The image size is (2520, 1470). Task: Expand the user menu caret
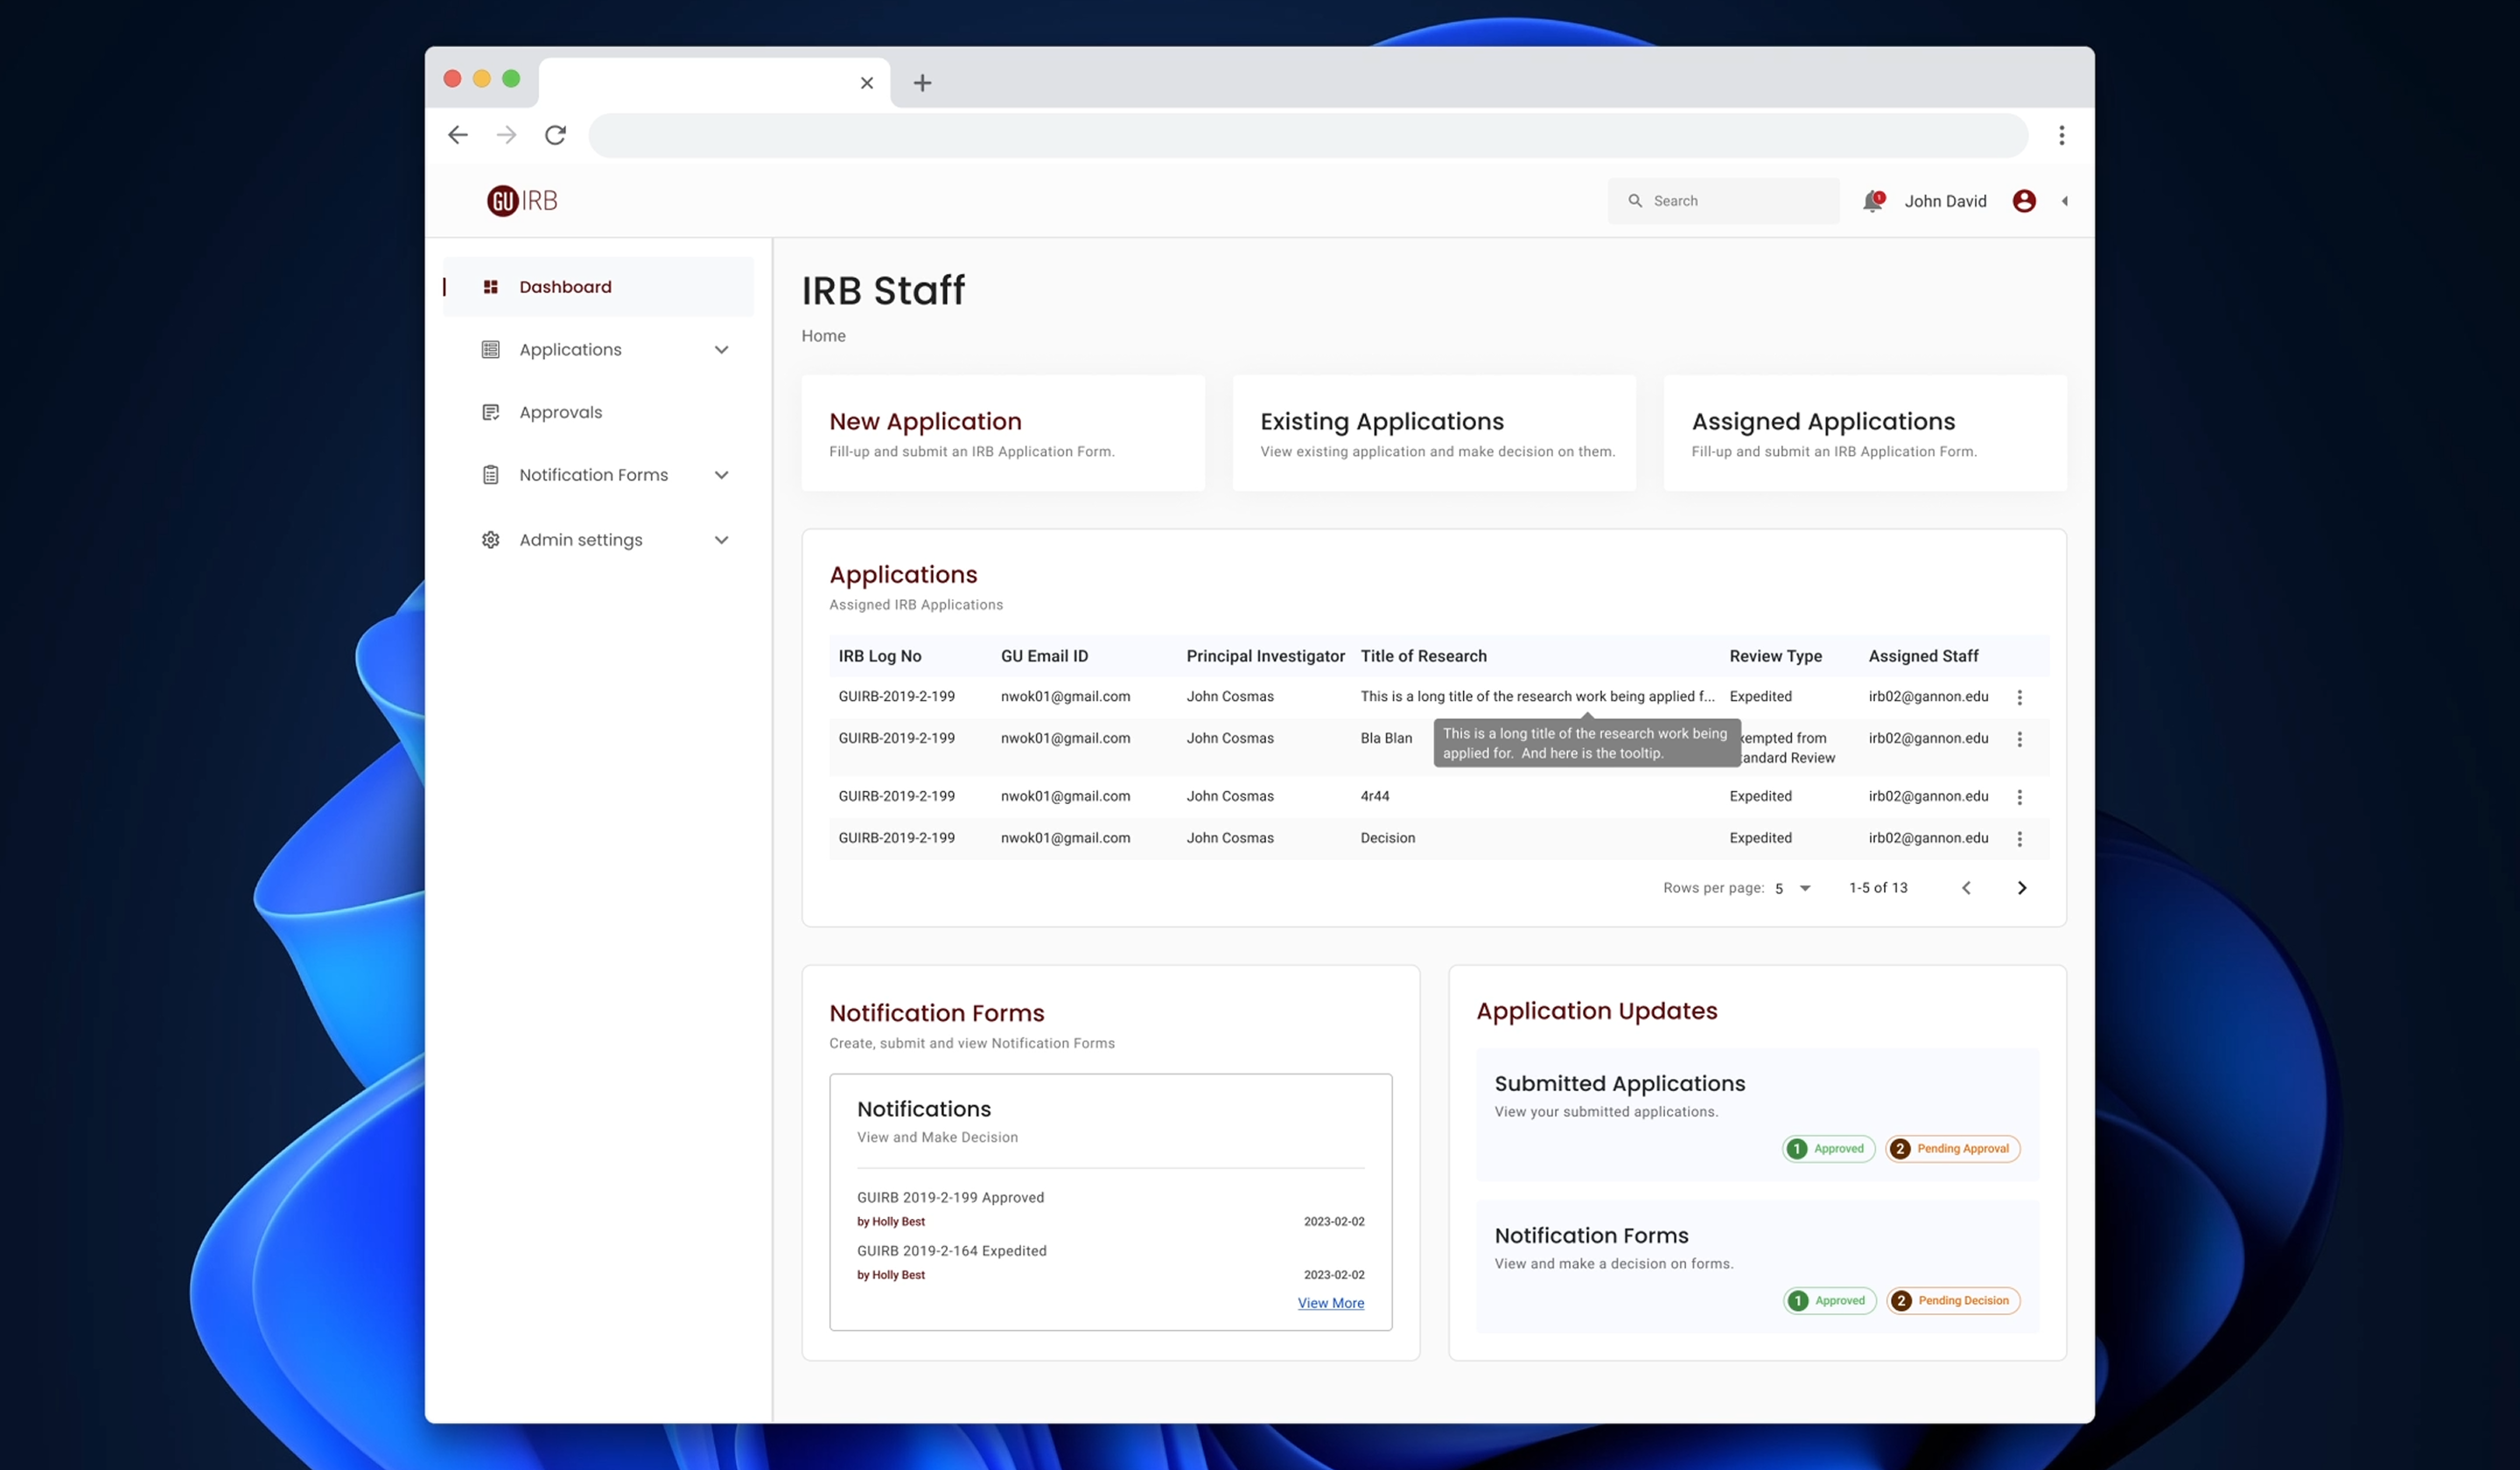[x=2064, y=201]
